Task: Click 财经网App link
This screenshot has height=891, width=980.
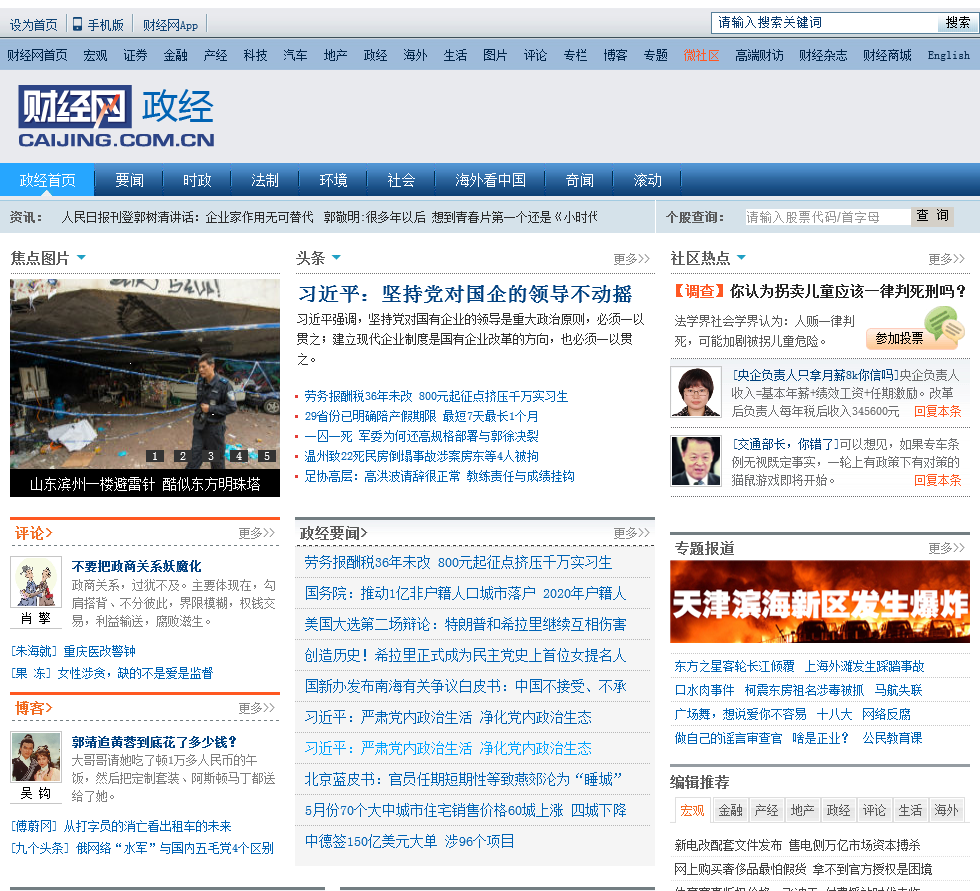Action: 170,25
